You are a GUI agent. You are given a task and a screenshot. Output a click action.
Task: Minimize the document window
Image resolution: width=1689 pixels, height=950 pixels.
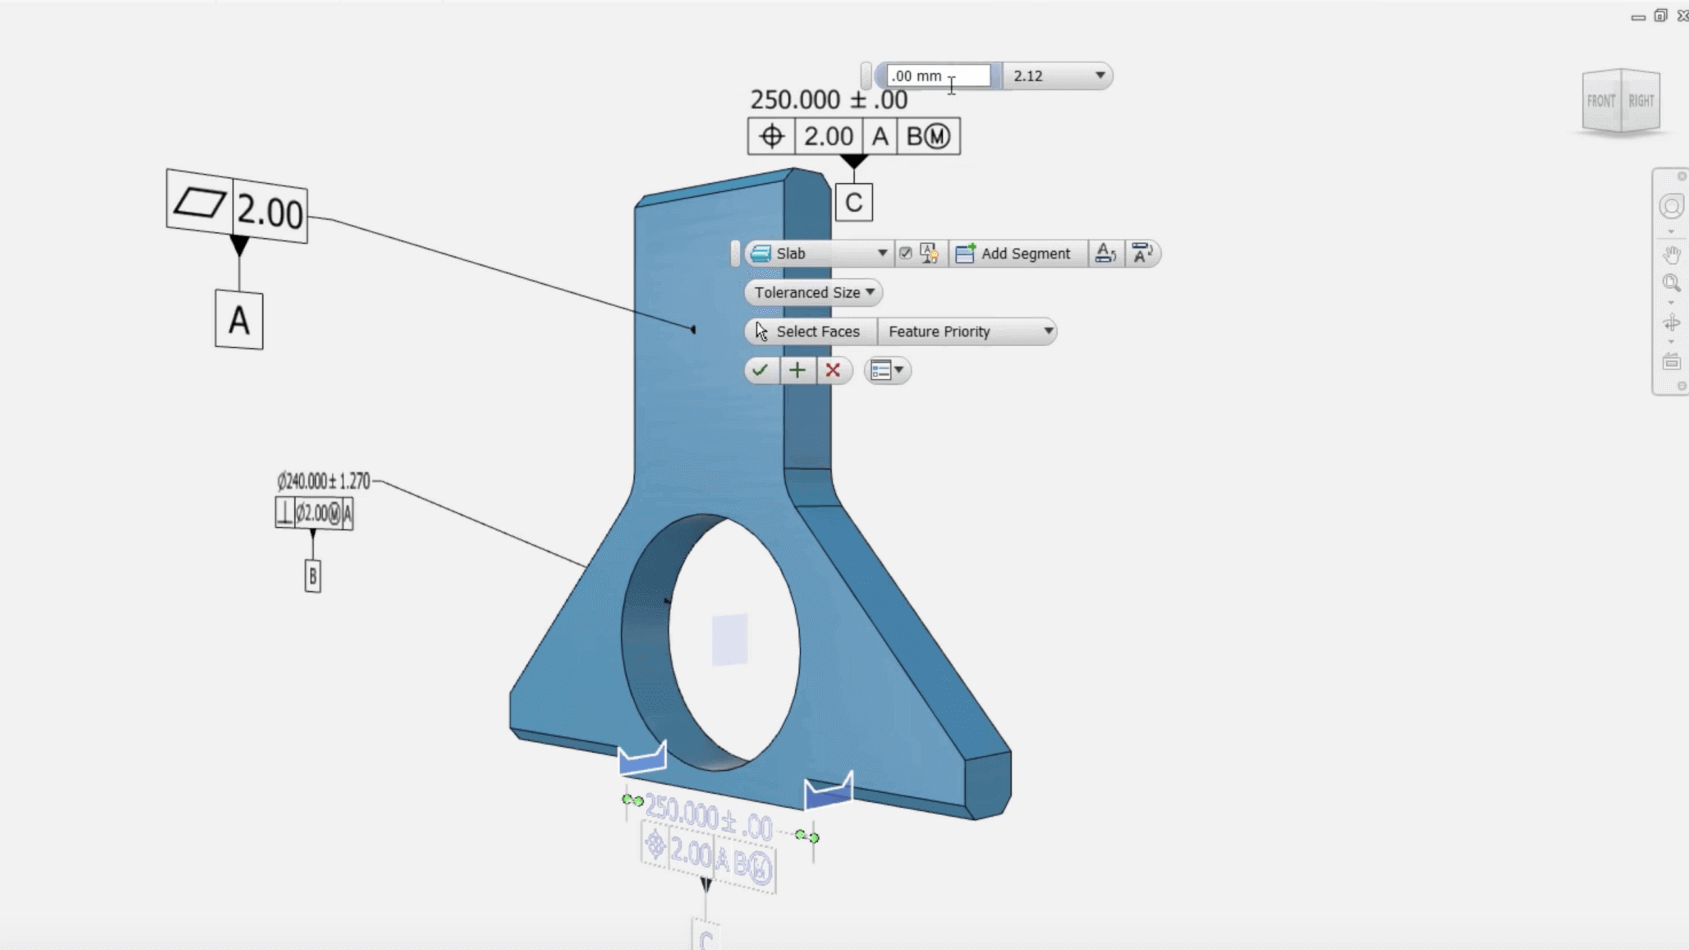coord(1638,16)
